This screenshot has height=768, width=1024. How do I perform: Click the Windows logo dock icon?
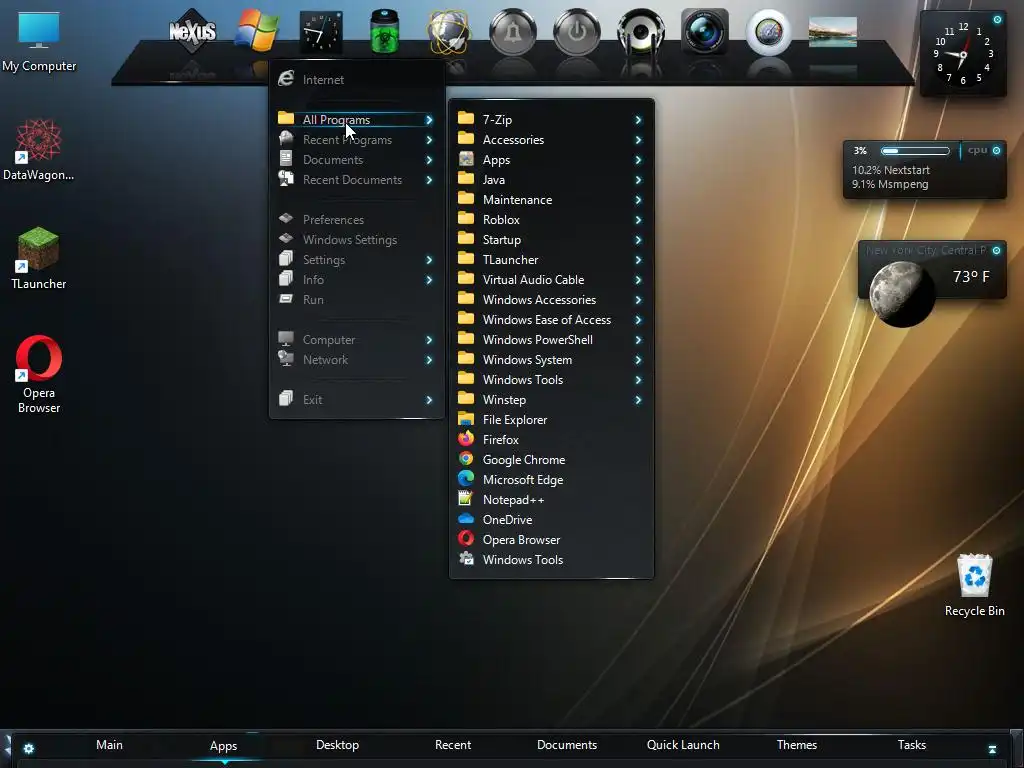[257, 31]
